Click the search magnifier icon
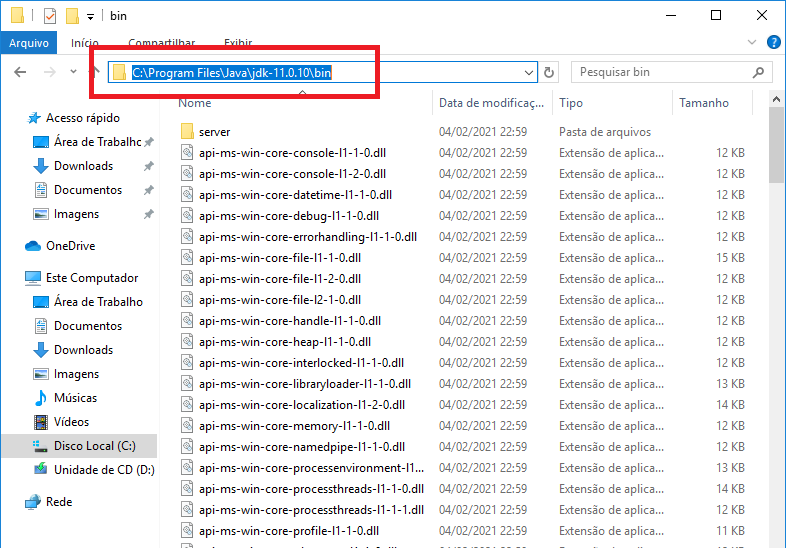Image resolution: width=786 pixels, height=548 pixels. click(758, 73)
